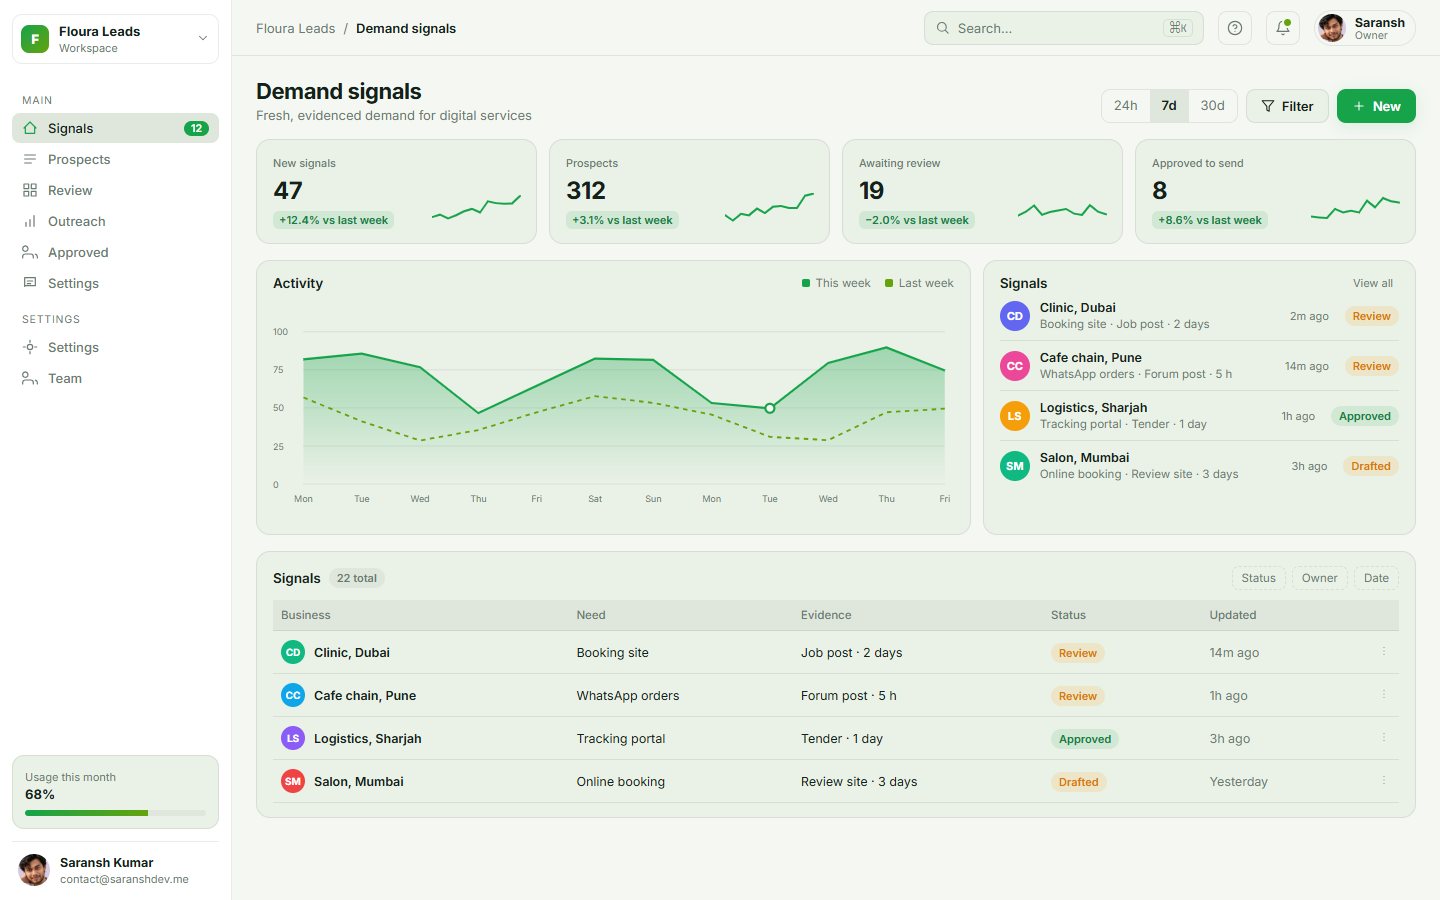Click the Outreach bar chart icon
1440x900 pixels.
pos(30,221)
